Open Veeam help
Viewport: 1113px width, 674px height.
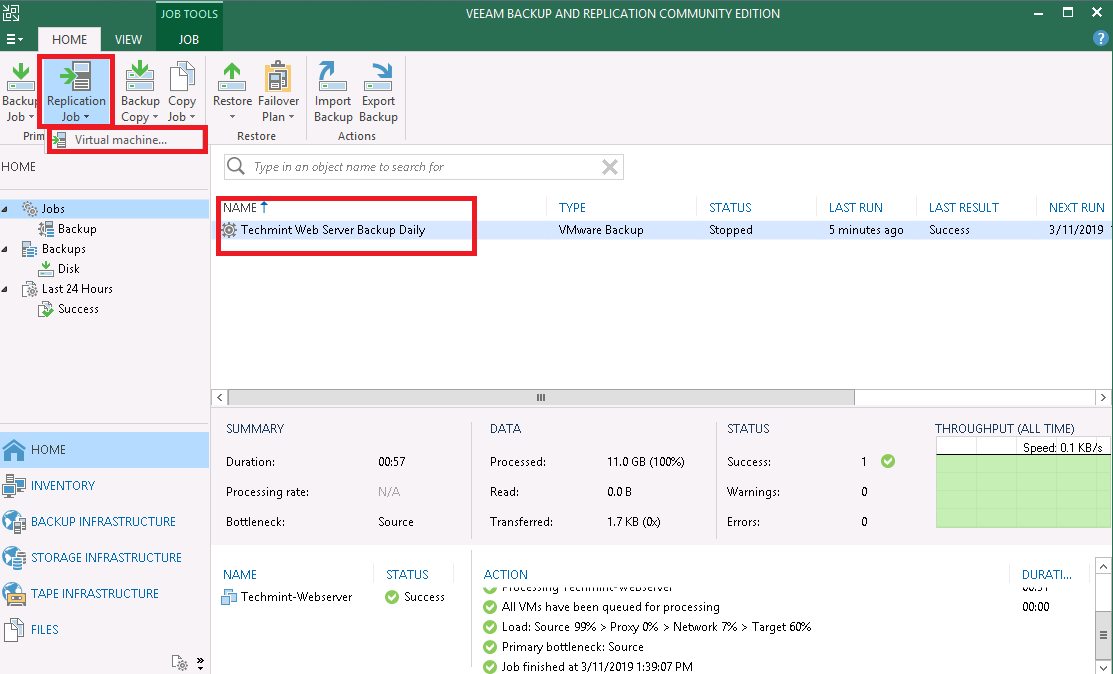[x=1102, y=39]
